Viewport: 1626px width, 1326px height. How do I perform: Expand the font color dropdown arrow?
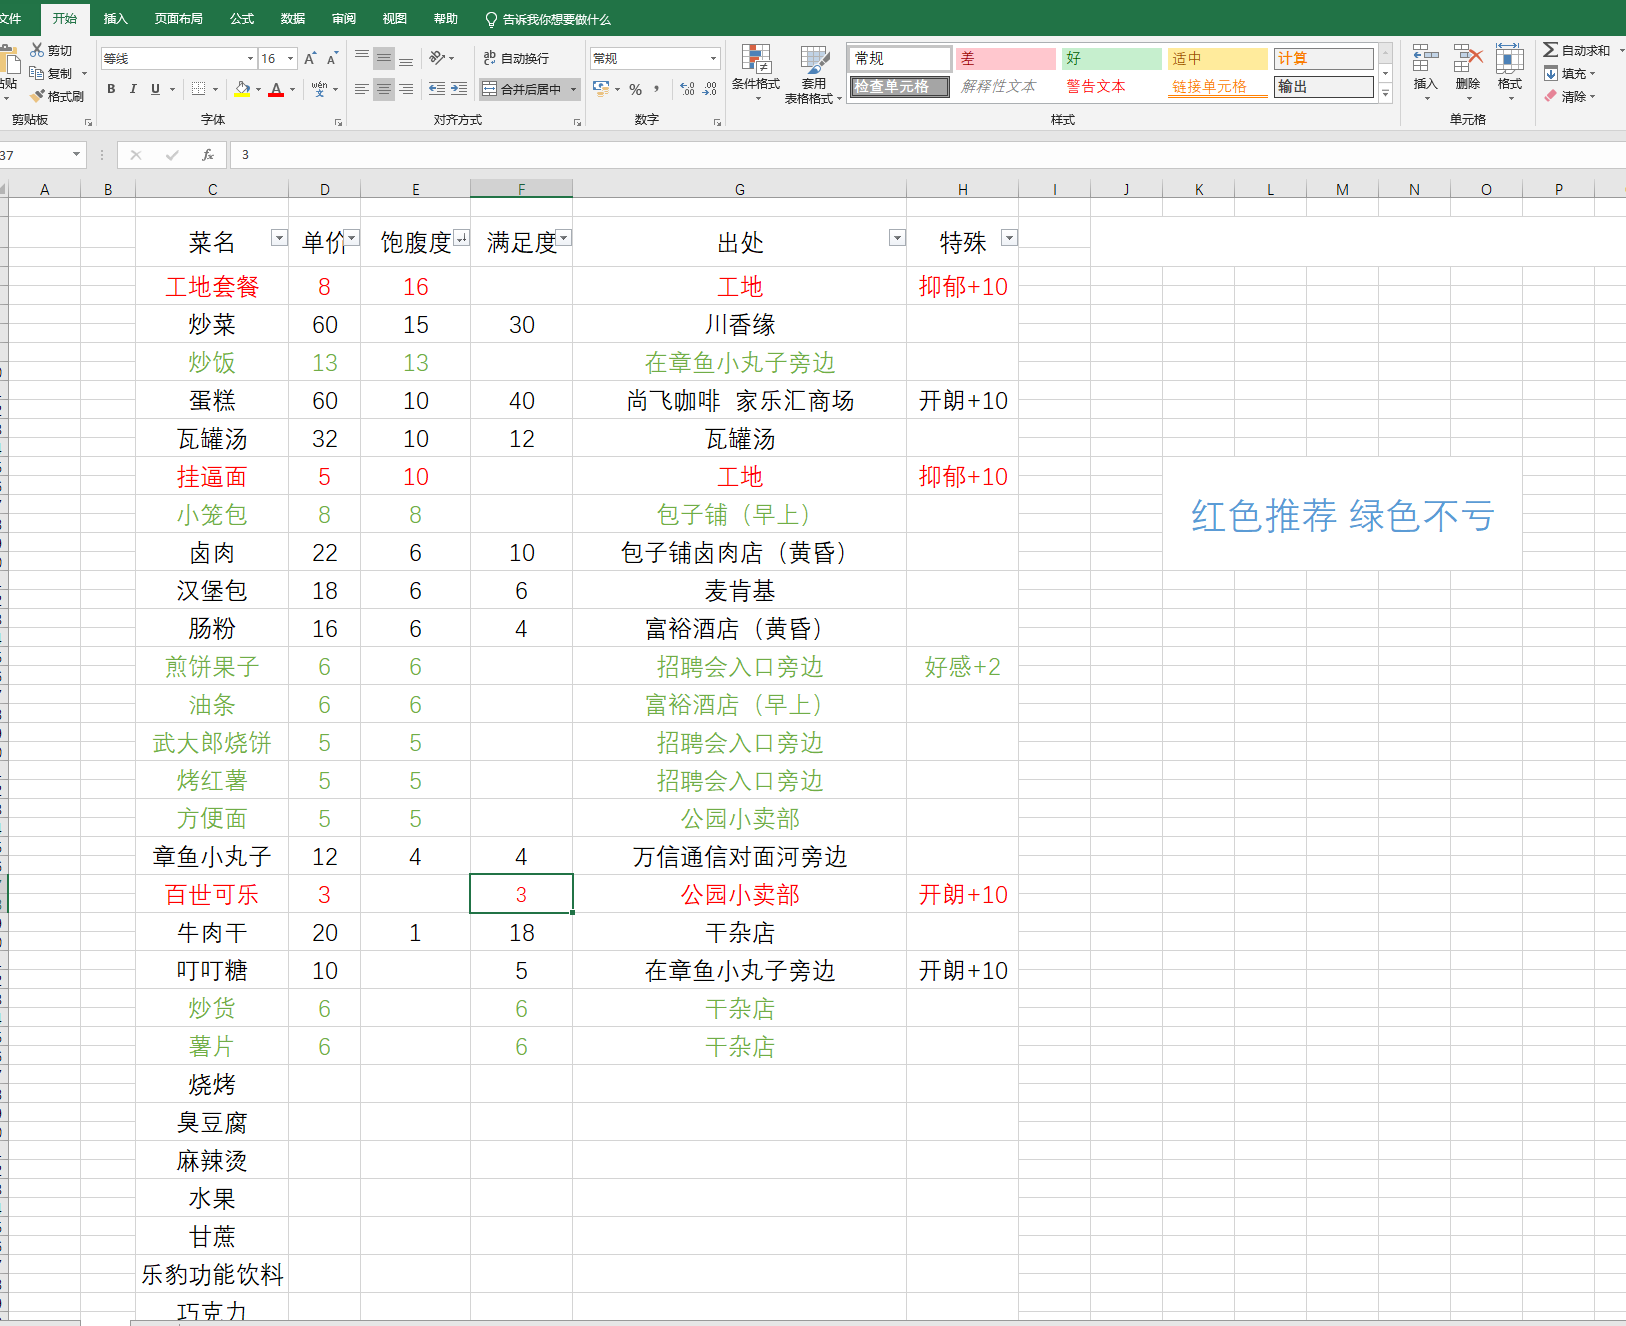292,89
